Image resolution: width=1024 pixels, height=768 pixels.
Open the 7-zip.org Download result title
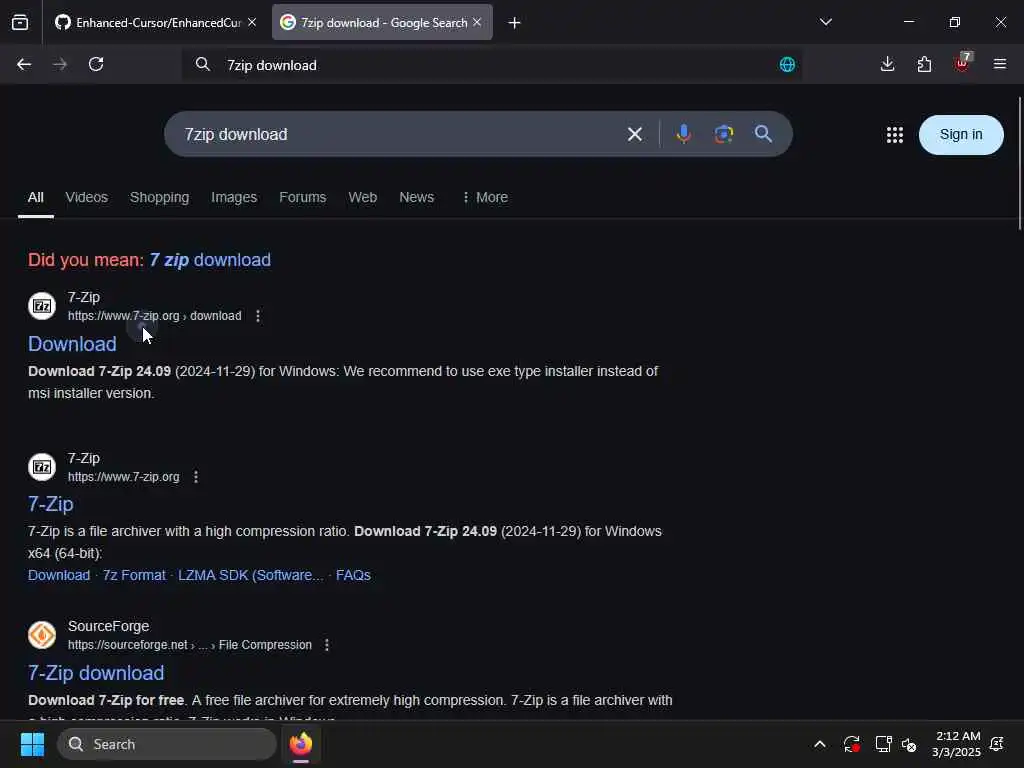click(x=72, y=344)
